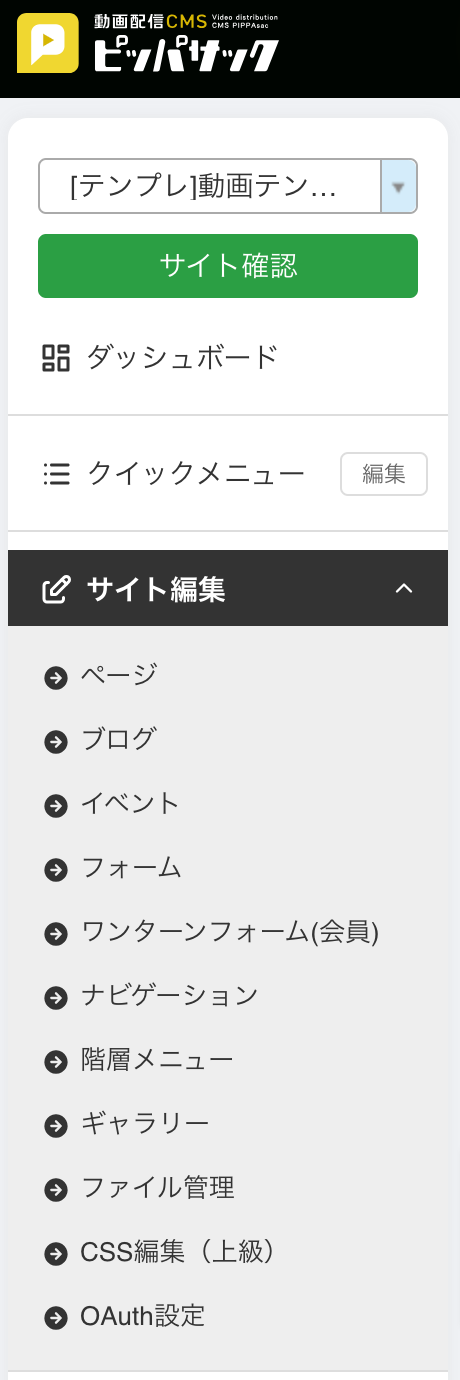Viewport: 460px width, 1380px height.
Task: Click the arrow icon next to OAuth設定
Action: [x=56, y=1318]
